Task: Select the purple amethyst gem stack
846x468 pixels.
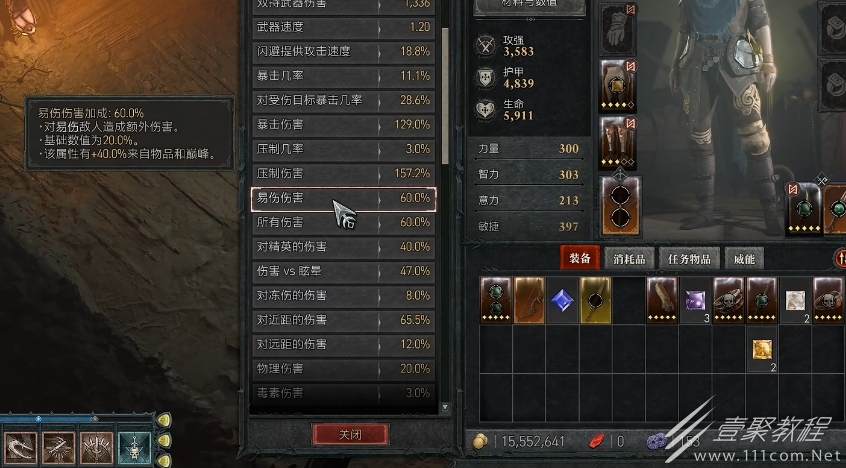Action: pyautogui.click(x=695, y=300)
